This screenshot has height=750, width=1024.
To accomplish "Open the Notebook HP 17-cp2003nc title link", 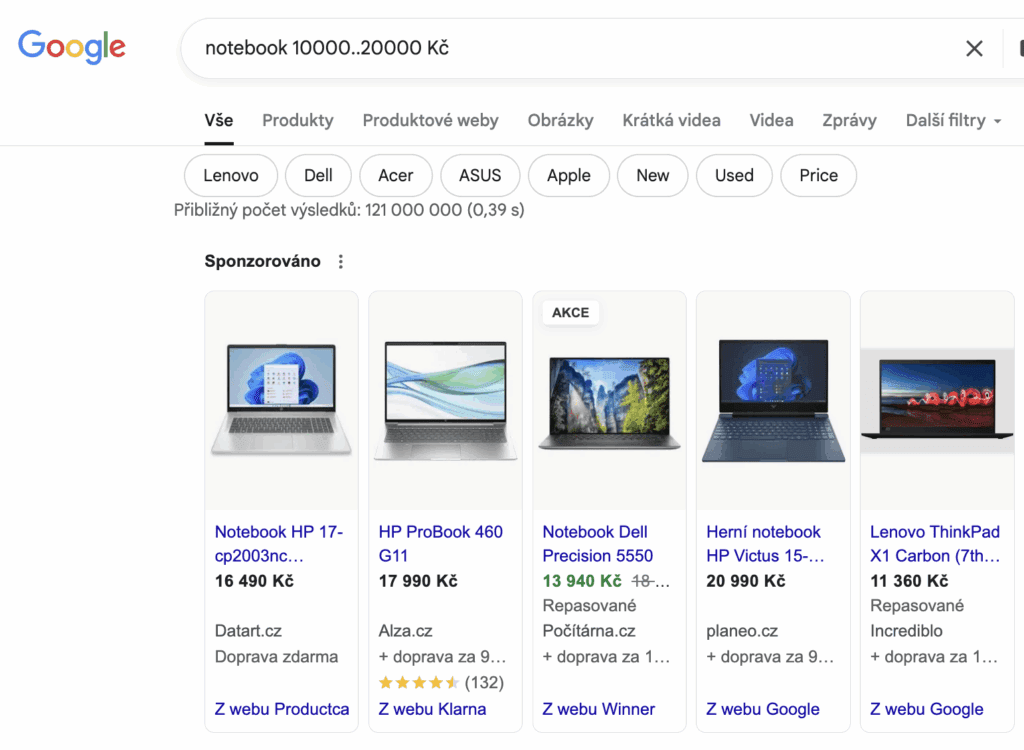I will [279, 544].
